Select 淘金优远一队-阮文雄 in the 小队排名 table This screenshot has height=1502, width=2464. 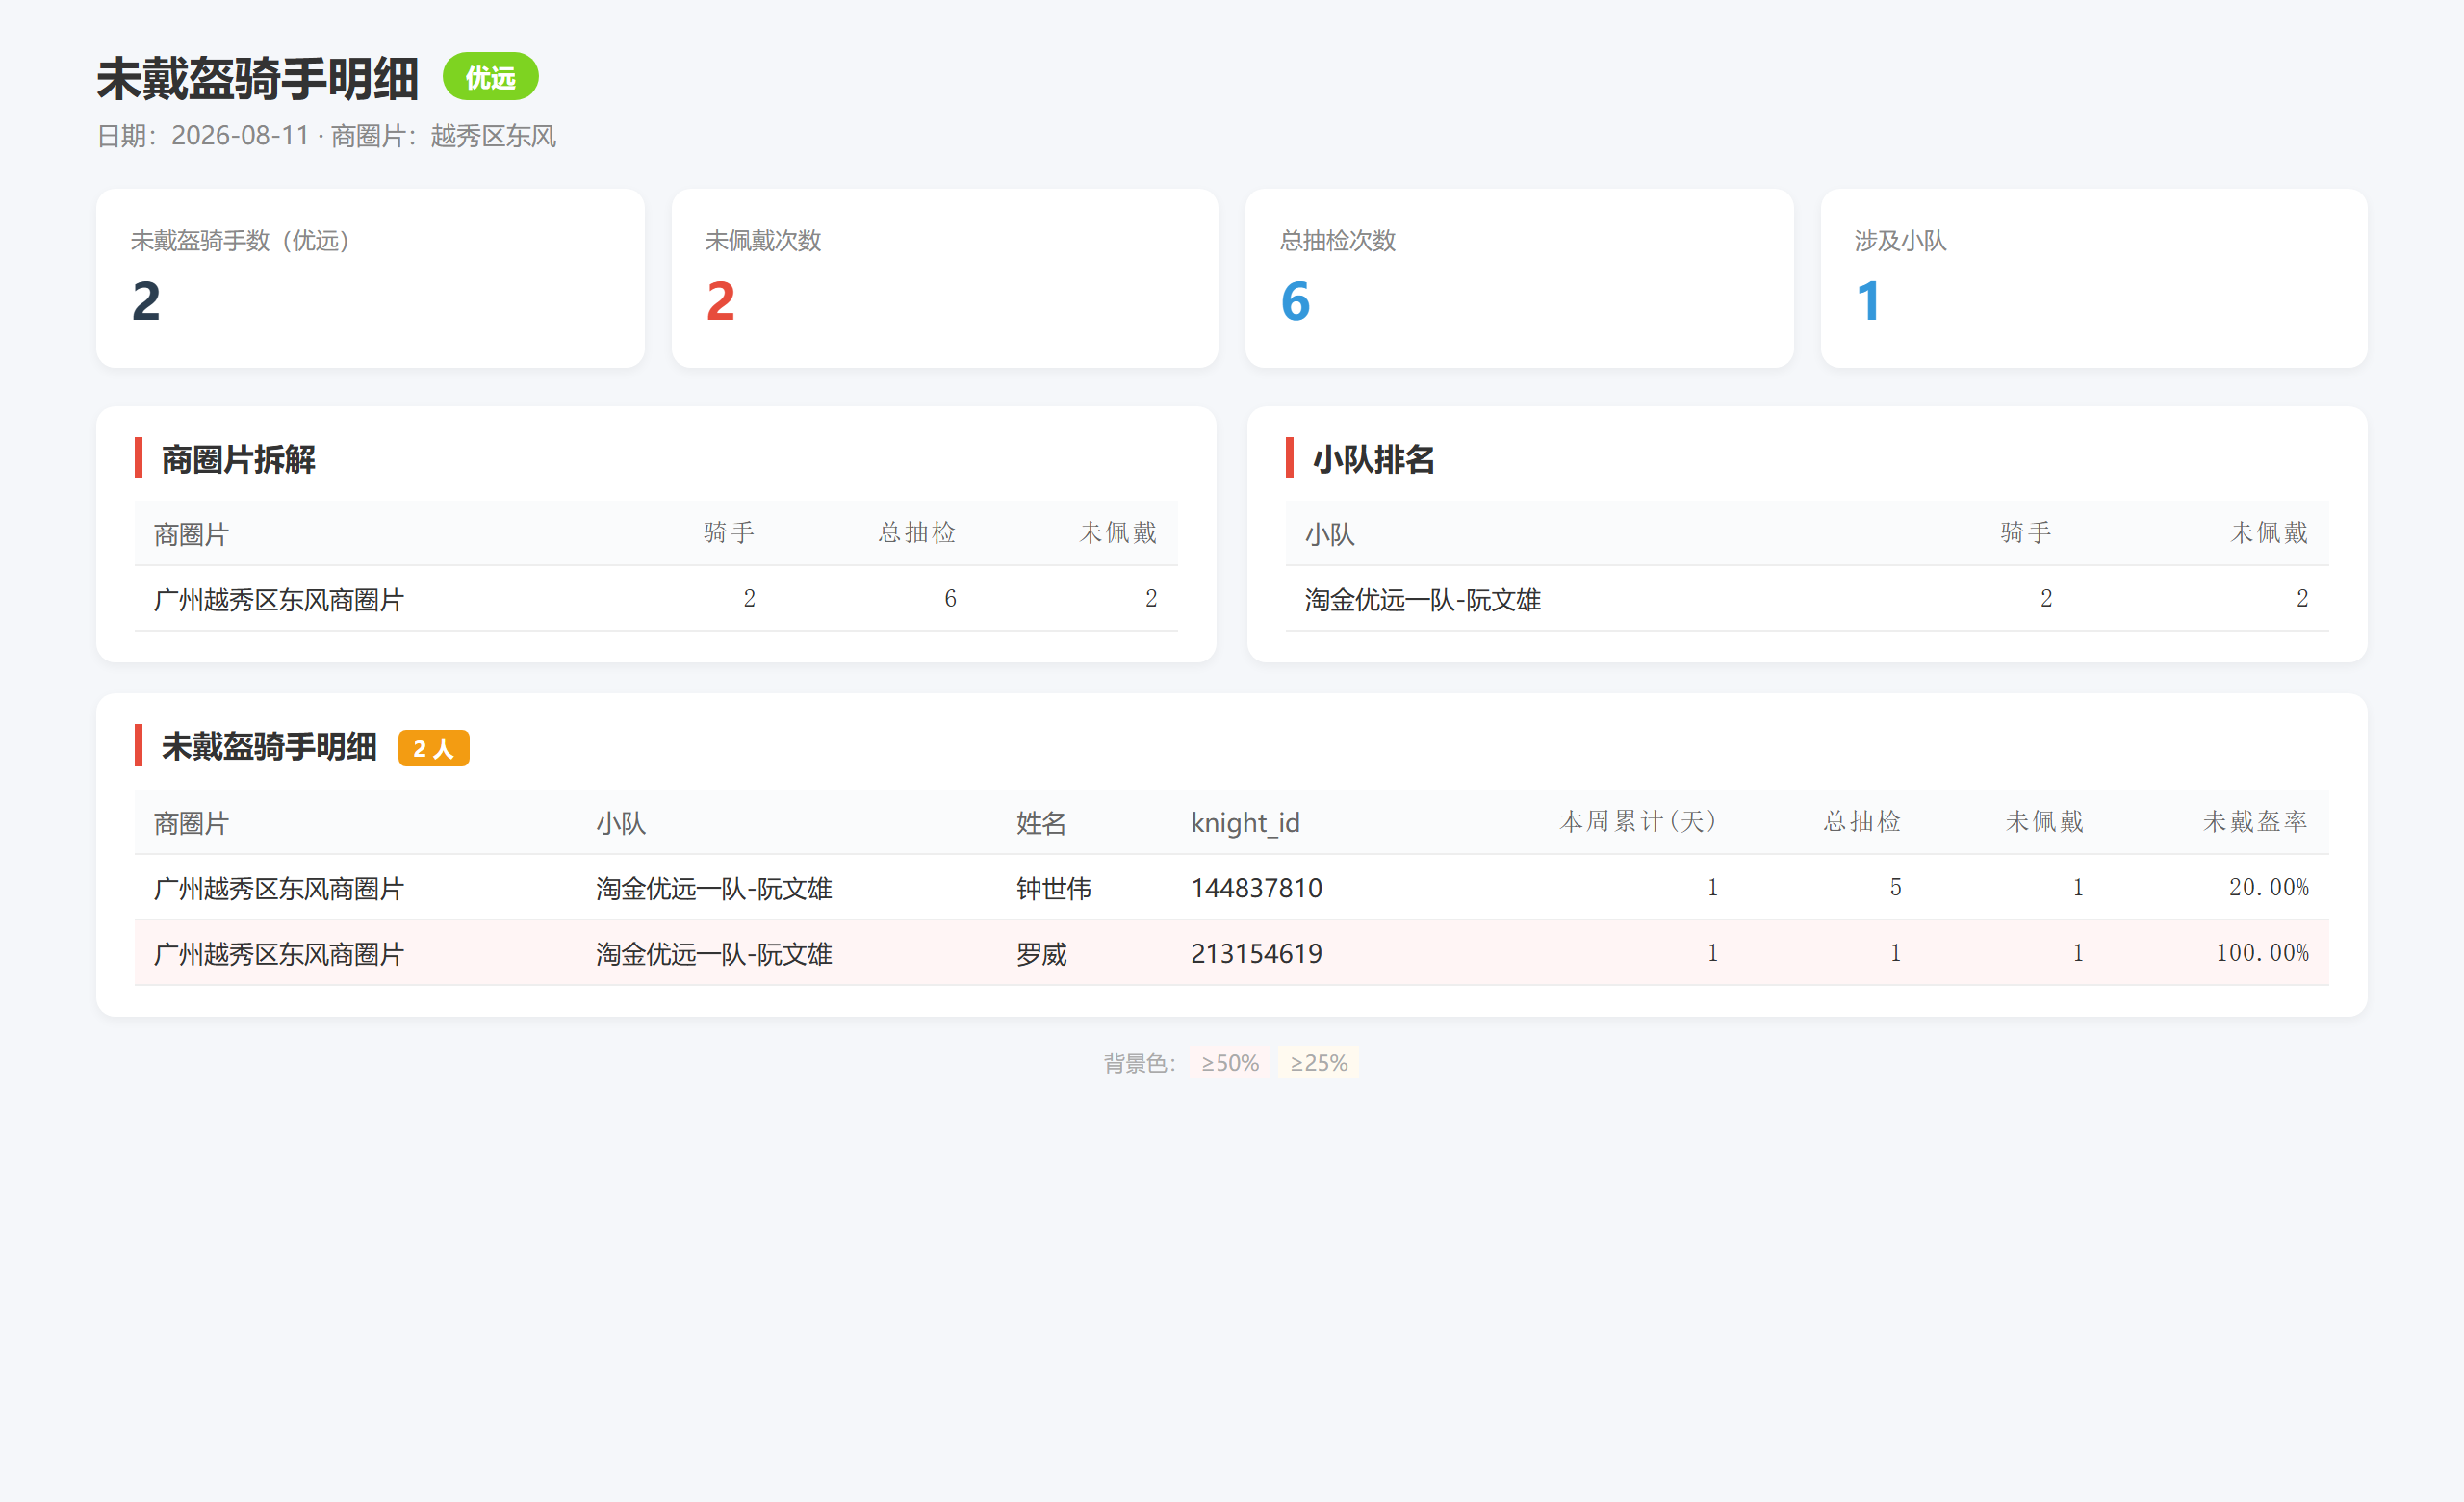click(x=1423, y=600)
